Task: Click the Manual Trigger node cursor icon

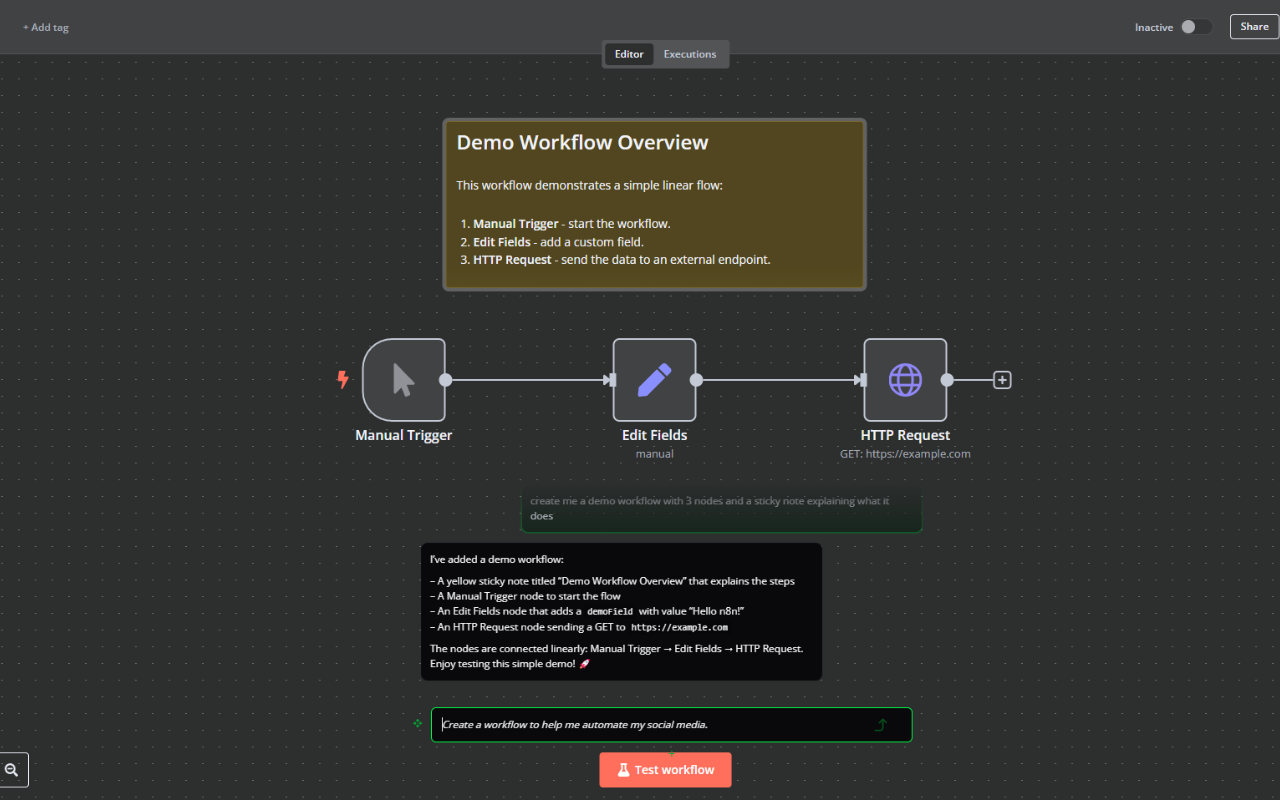Action: (x=404, y=380)
